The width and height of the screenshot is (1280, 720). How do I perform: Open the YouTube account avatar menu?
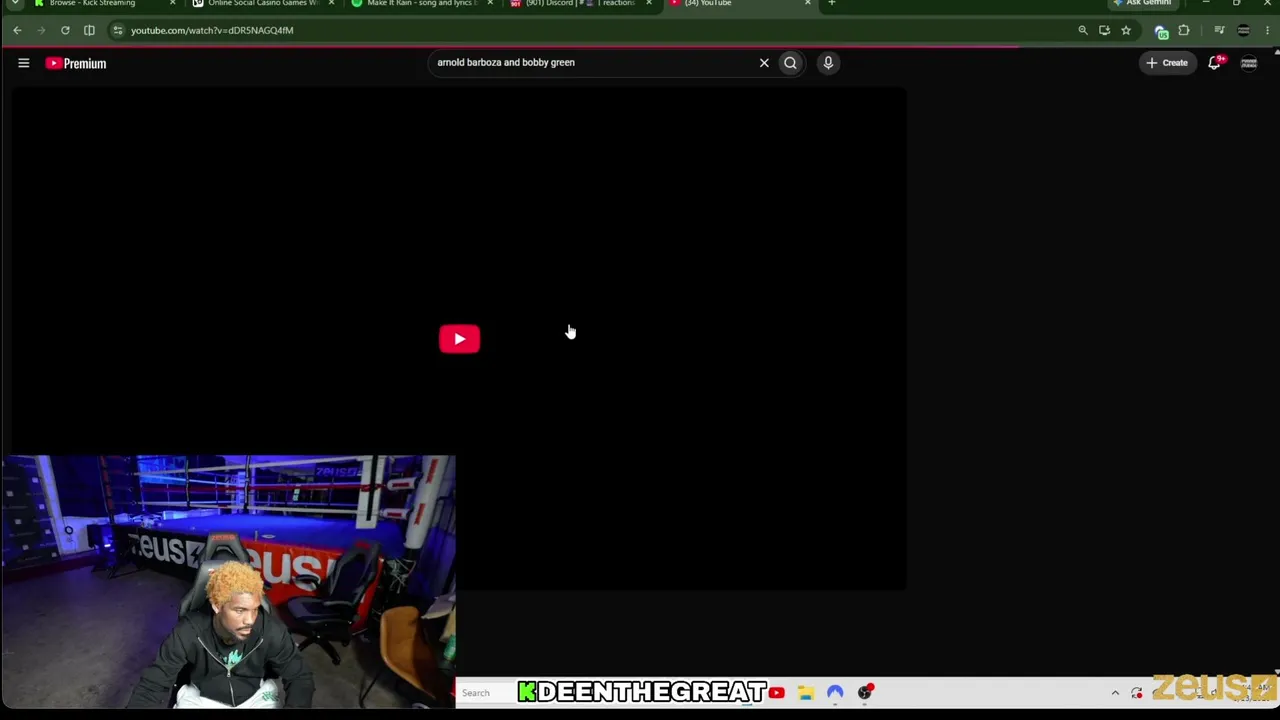coord(1249,63)
